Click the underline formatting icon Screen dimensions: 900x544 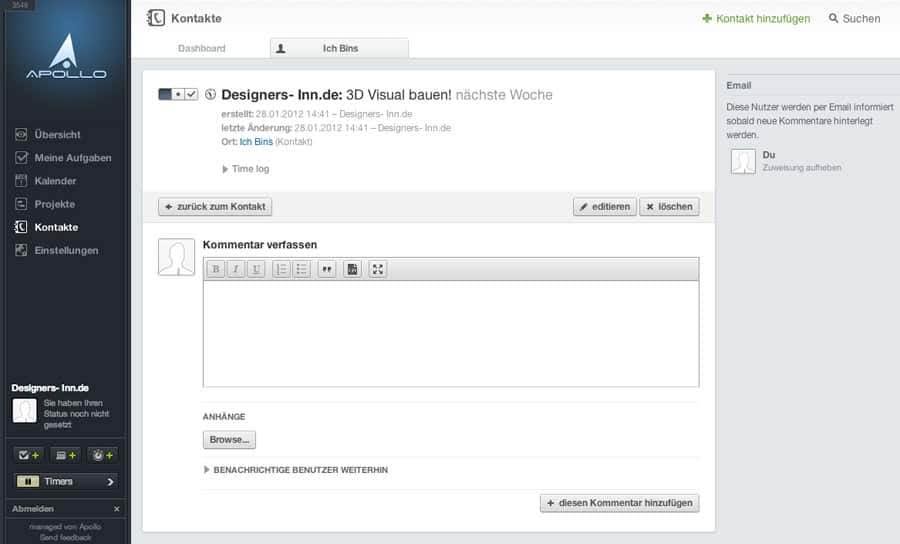256,269
